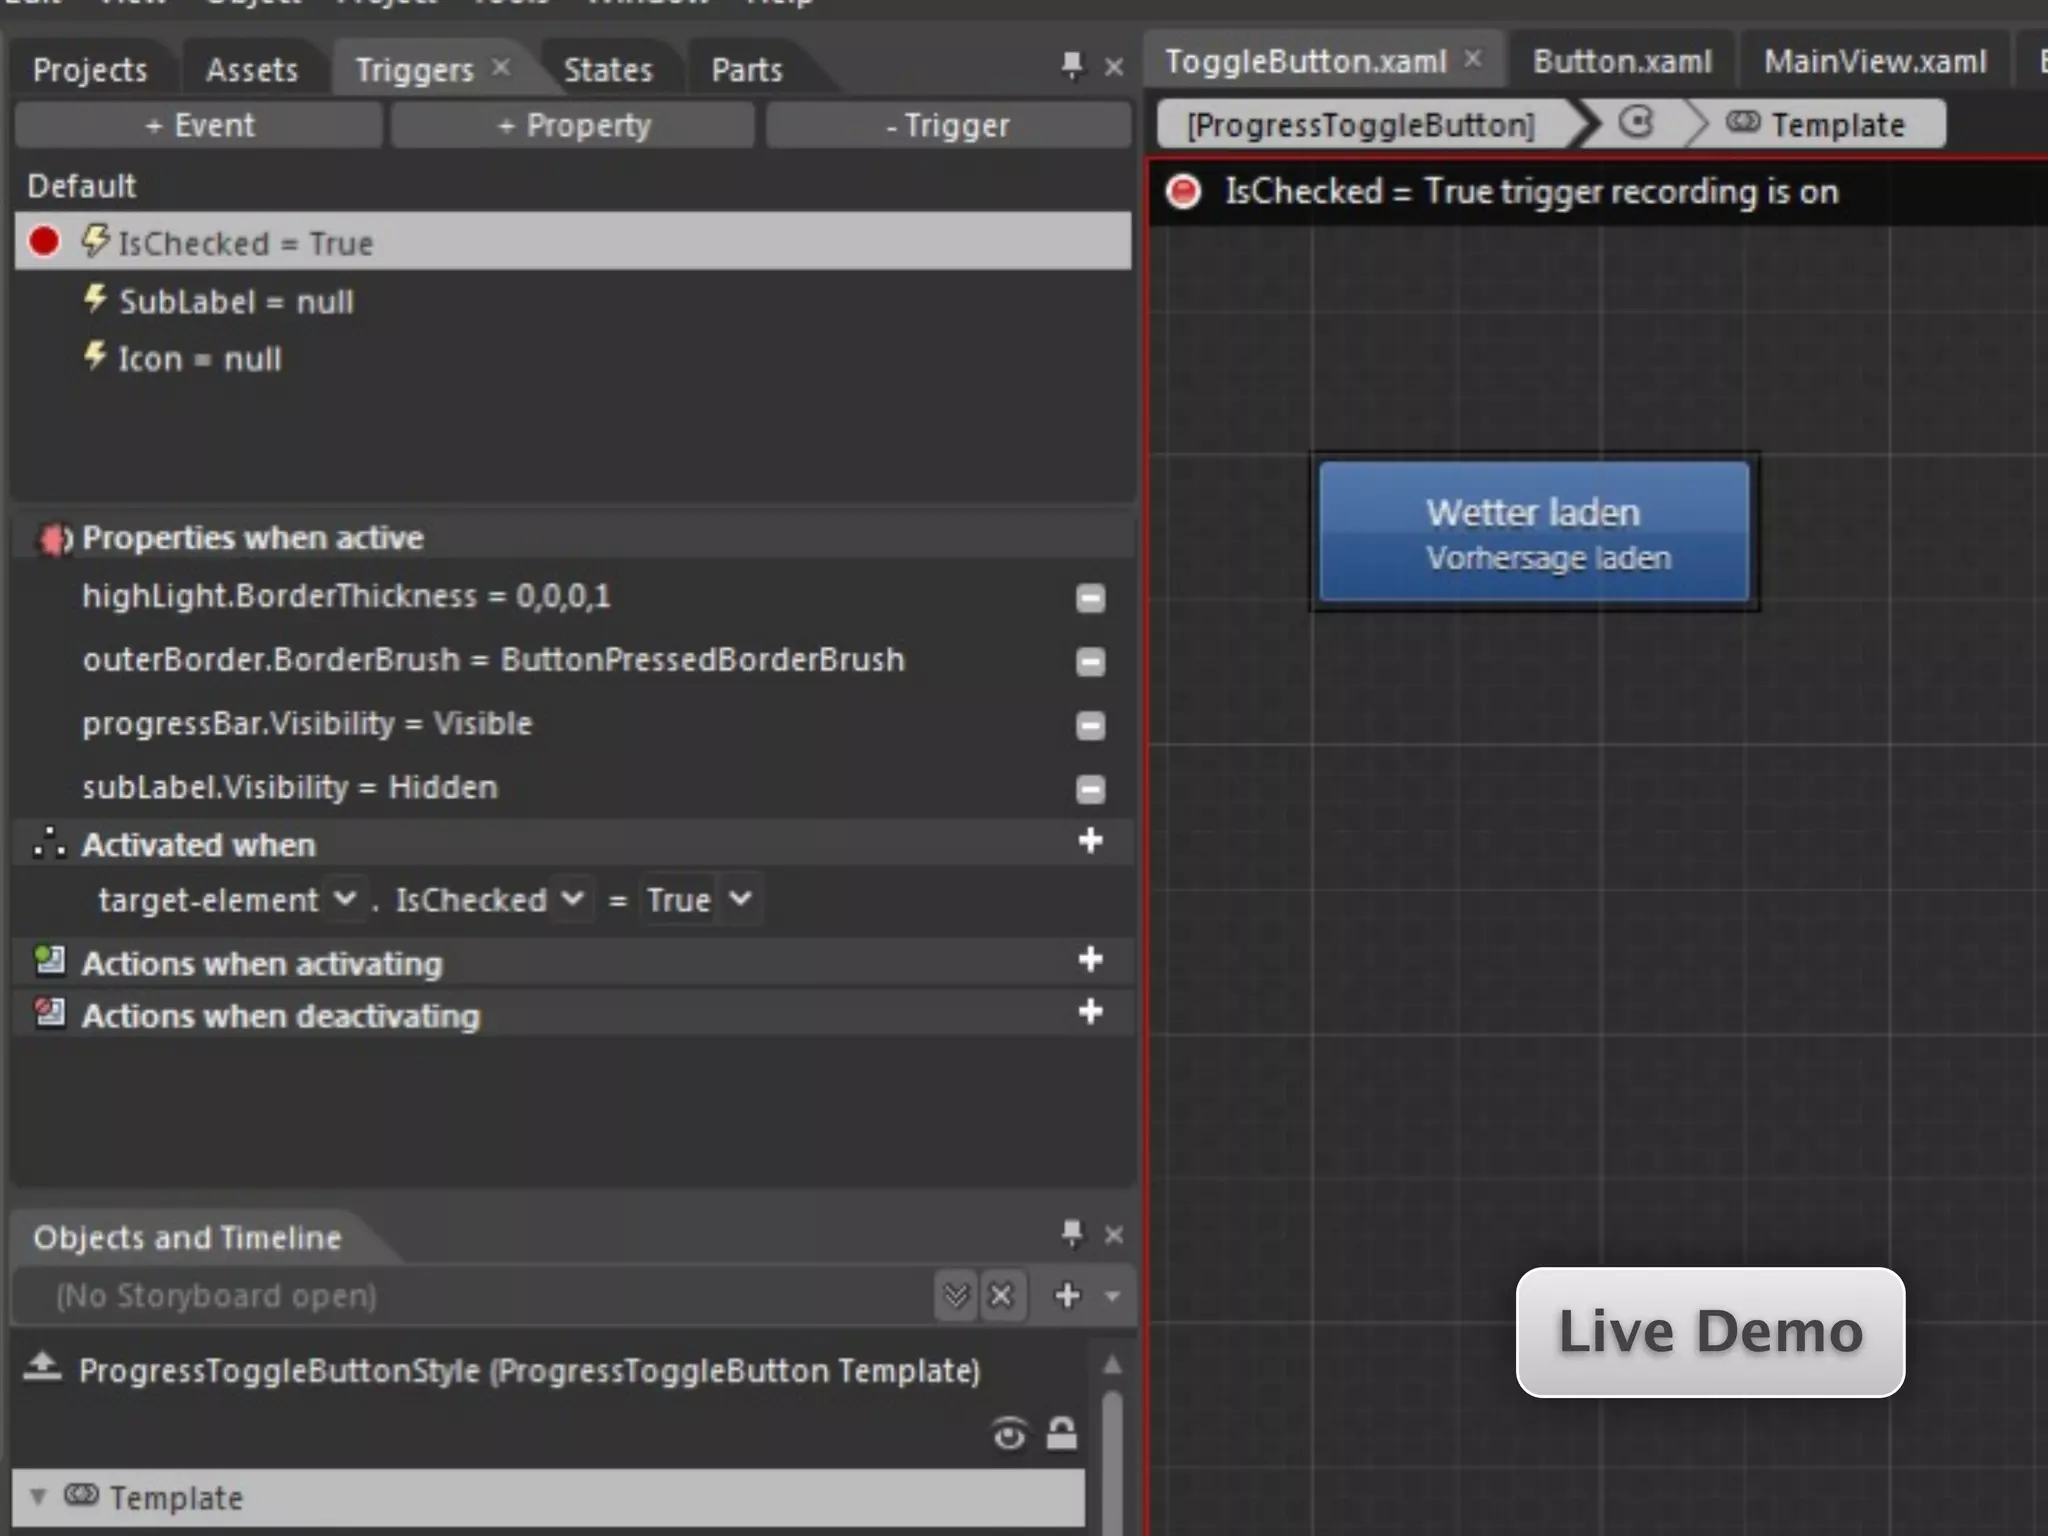The width and height of the screenshot is (2048, 1536).
Task: Remove subLabel.Visibility property setter
Action: (1090, 789)
